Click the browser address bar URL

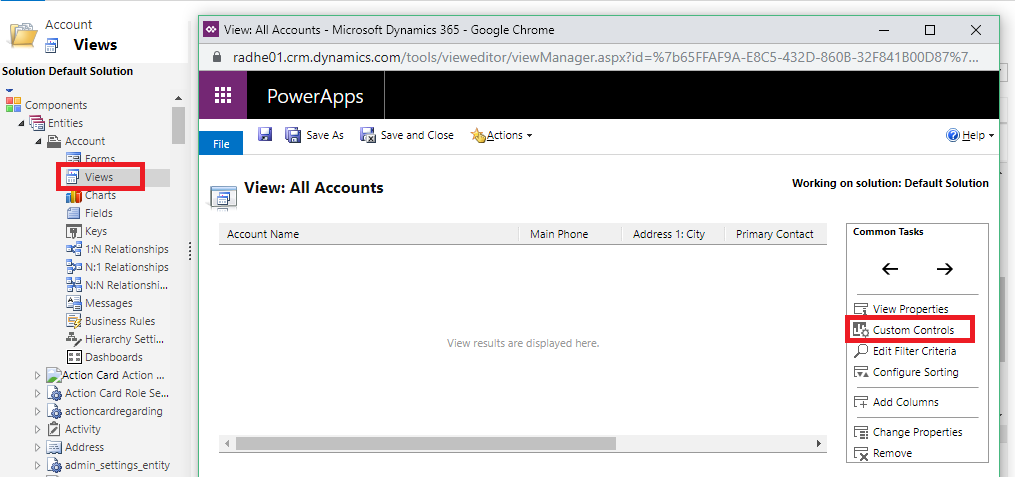[605, 56]
